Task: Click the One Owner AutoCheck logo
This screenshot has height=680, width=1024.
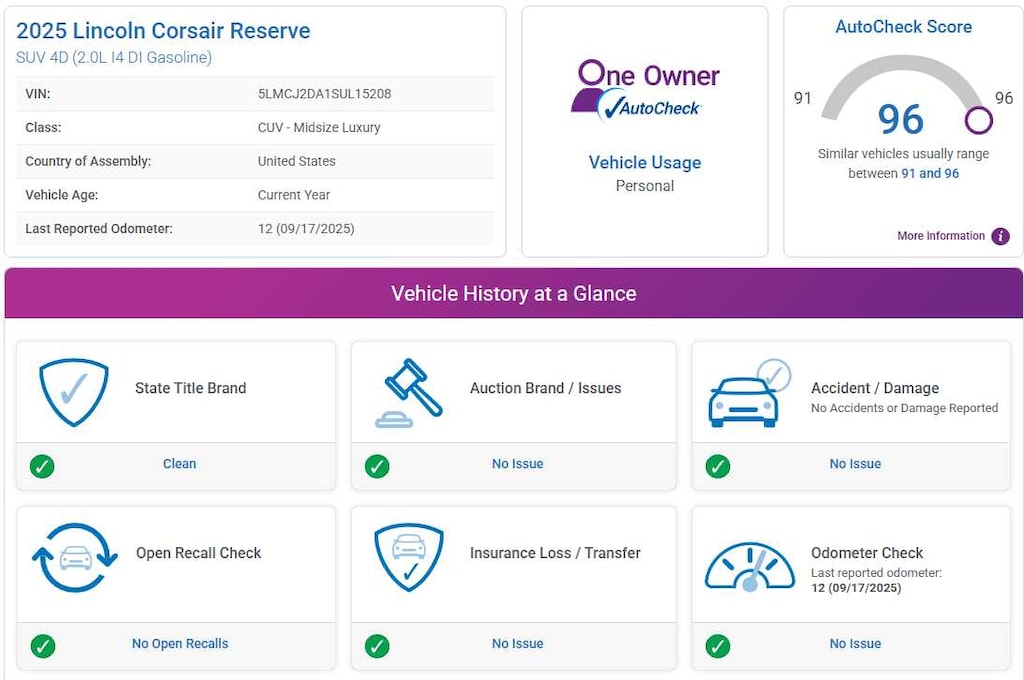Action: [645, 89]
